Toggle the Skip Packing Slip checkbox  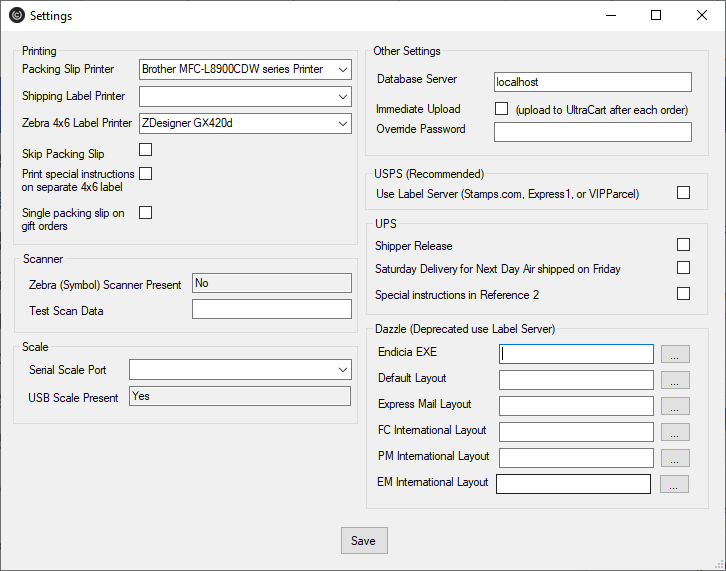145,150
